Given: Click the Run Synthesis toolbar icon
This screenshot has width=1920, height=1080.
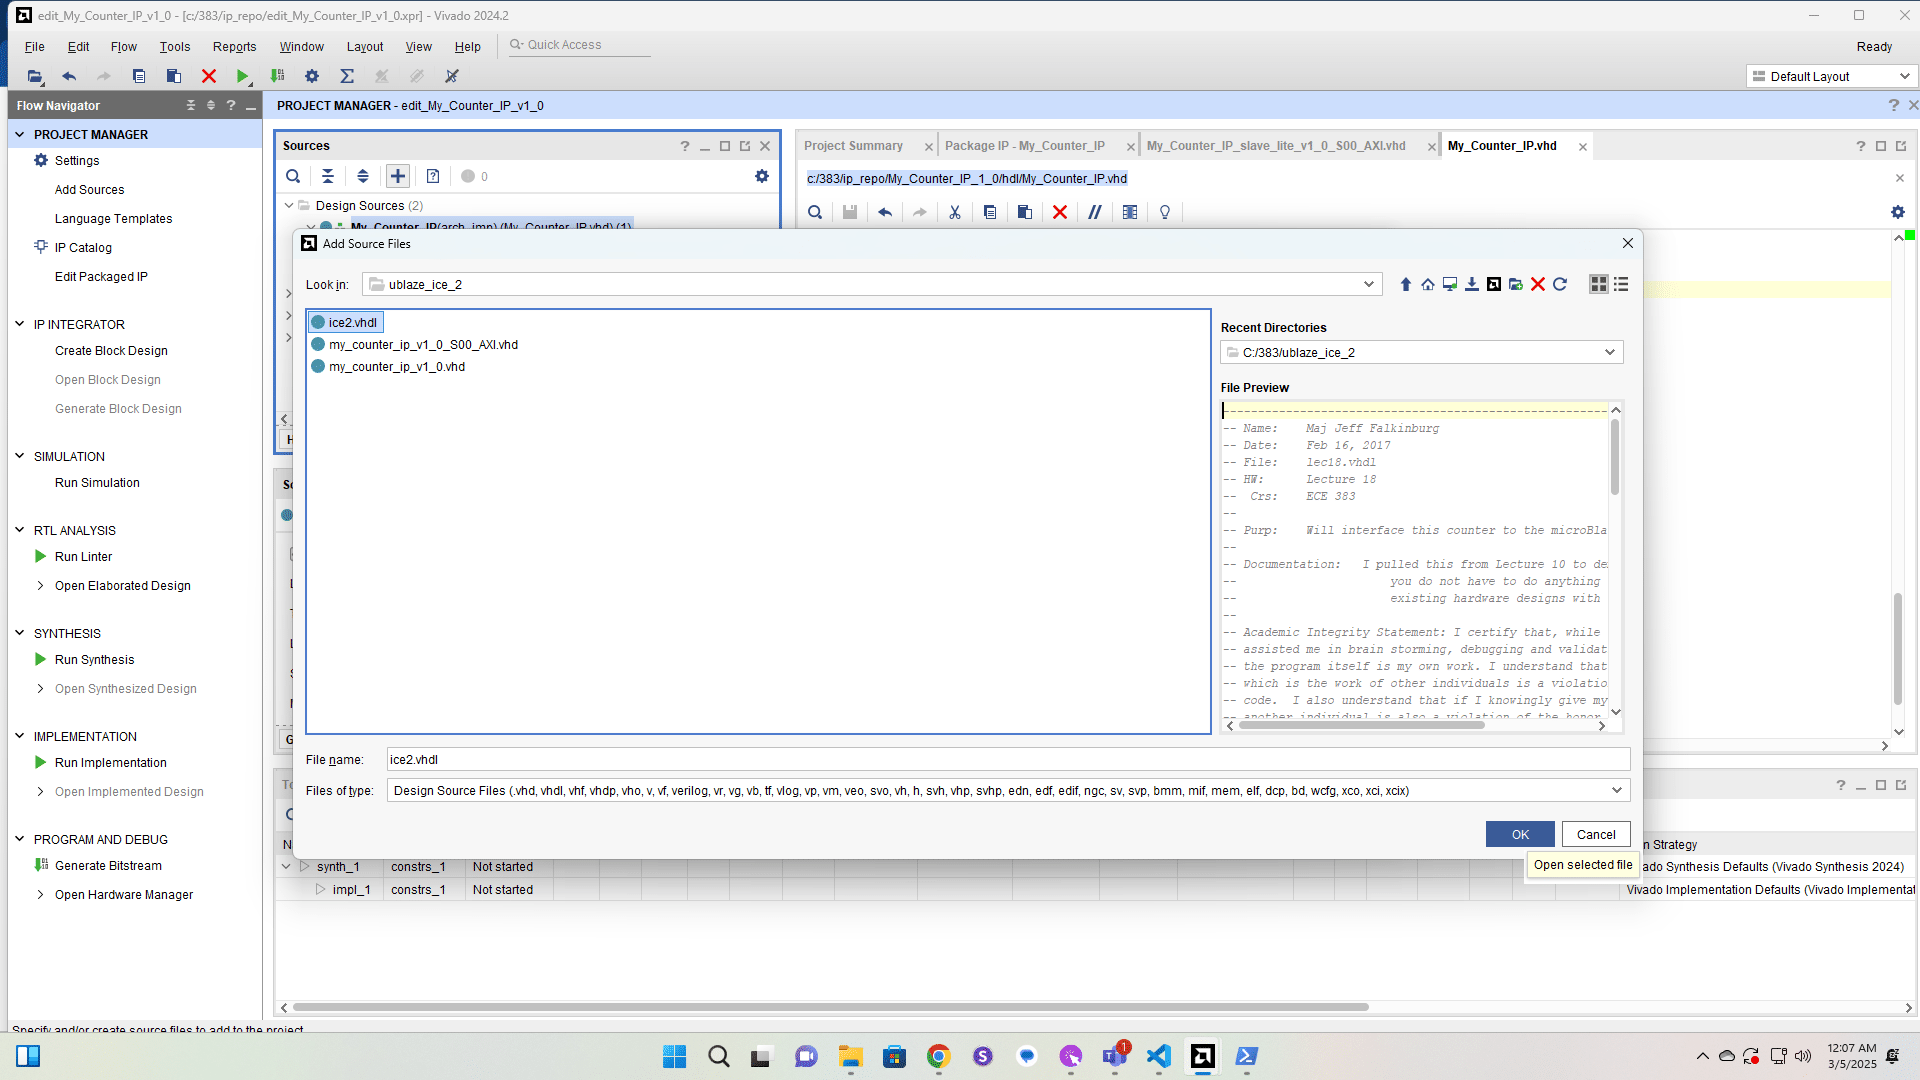Looking at the screenshot, I should pos(243,76).
